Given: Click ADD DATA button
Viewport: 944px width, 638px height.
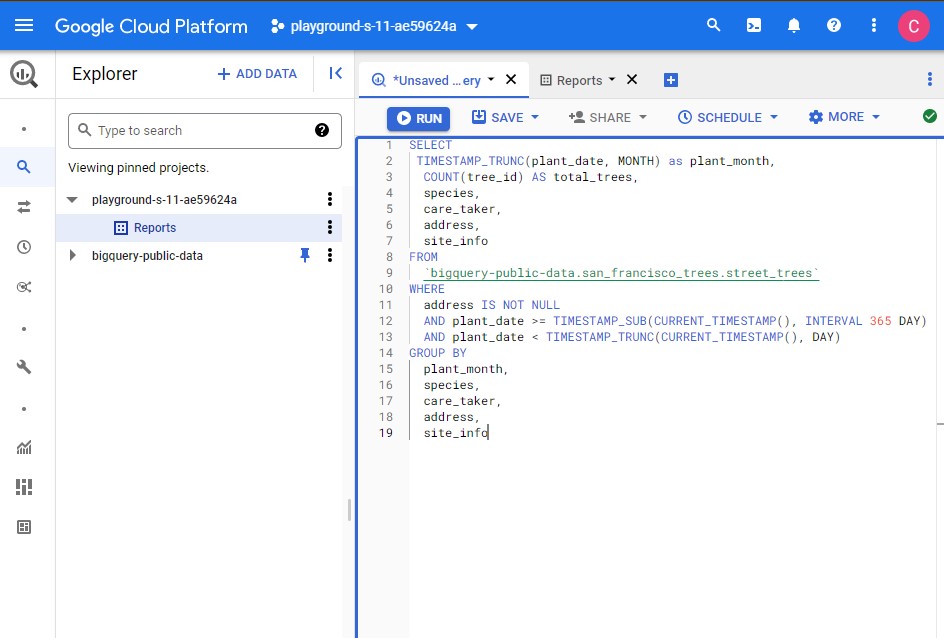Looking at the screenshot, I should pyautogui.click(x=257, y=73).
